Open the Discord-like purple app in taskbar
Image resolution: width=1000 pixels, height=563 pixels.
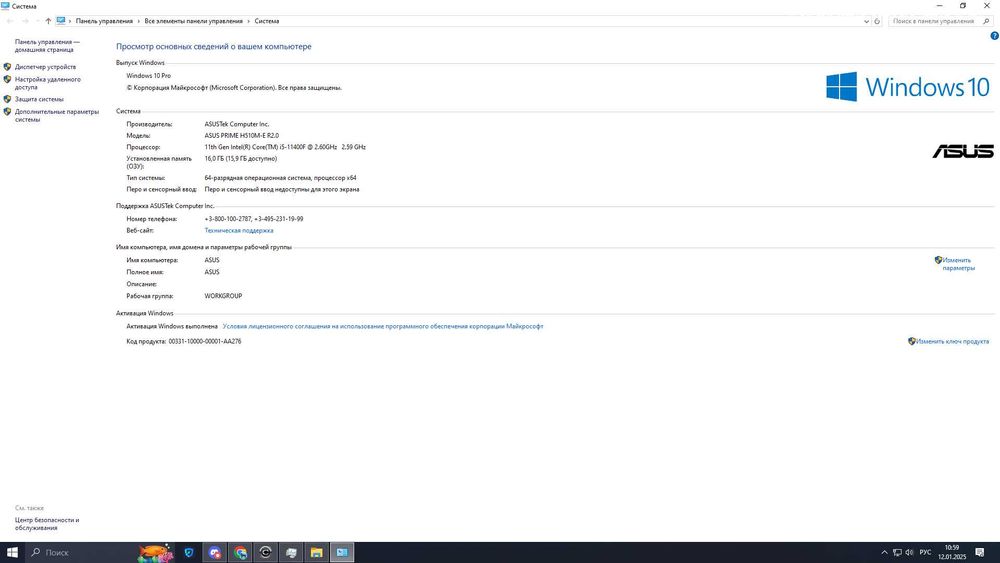coord(215,552)
